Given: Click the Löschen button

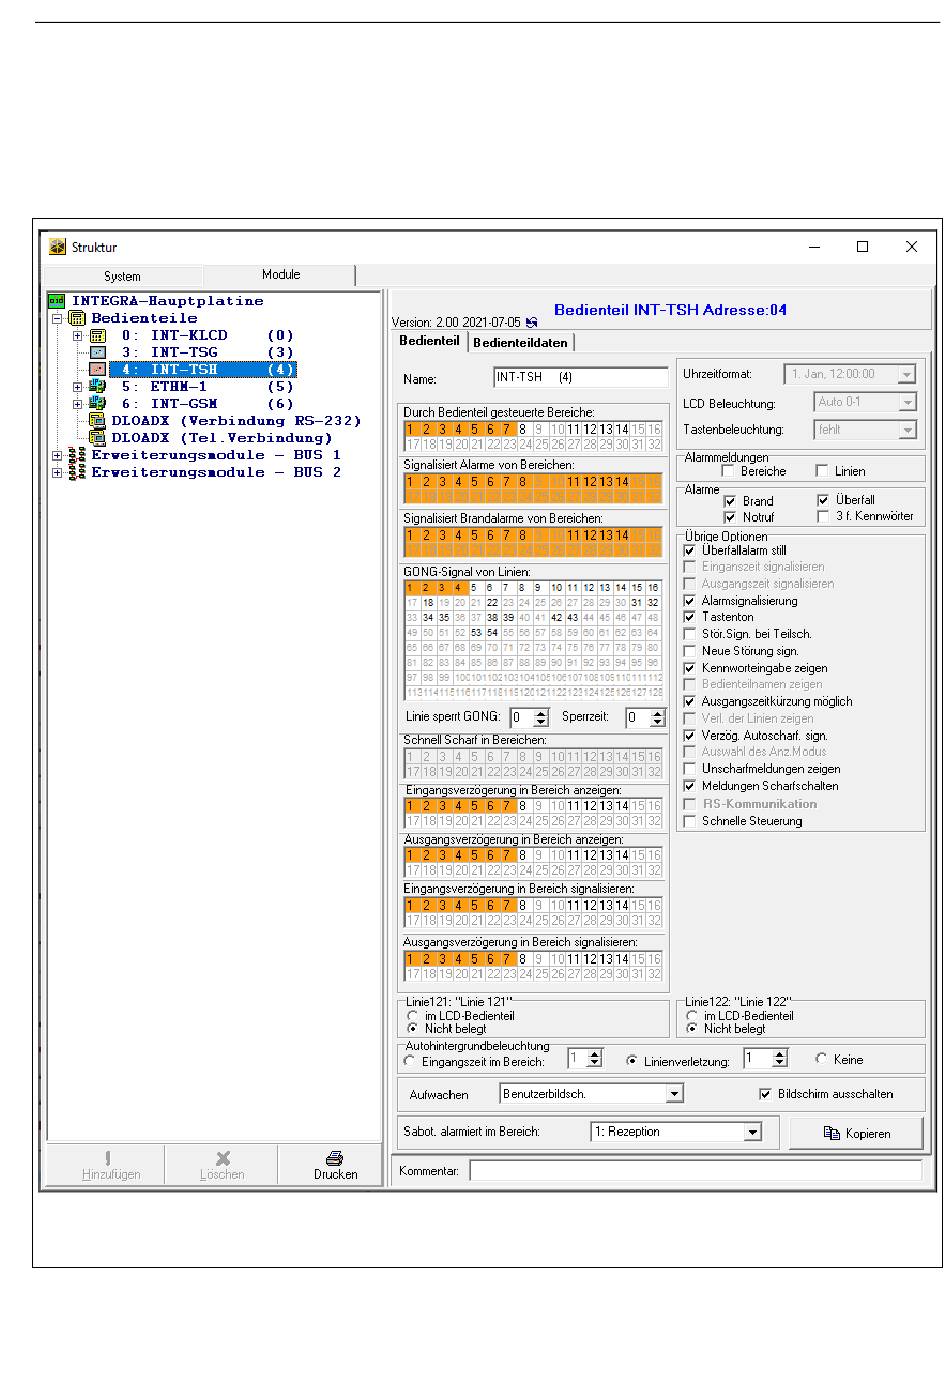Looking at the screenshot, I should click(222, 1166).
